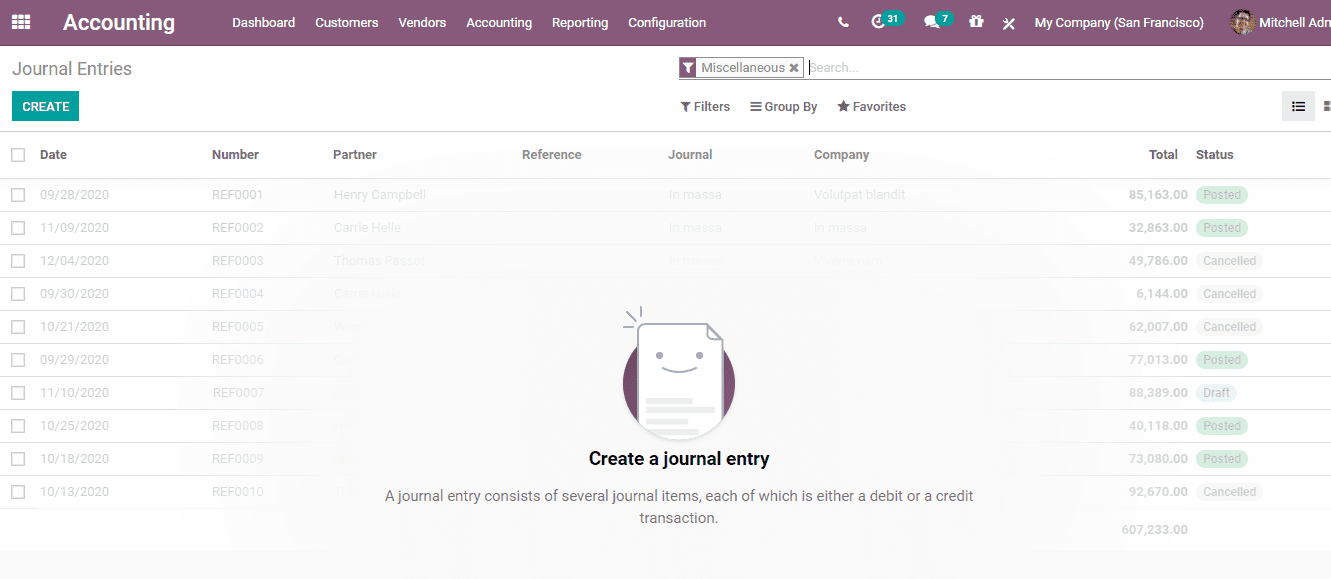The height and width of the screenshot is (579, 1331).
Task: Click the CREATE button
Action: click(x=45, y=106)
